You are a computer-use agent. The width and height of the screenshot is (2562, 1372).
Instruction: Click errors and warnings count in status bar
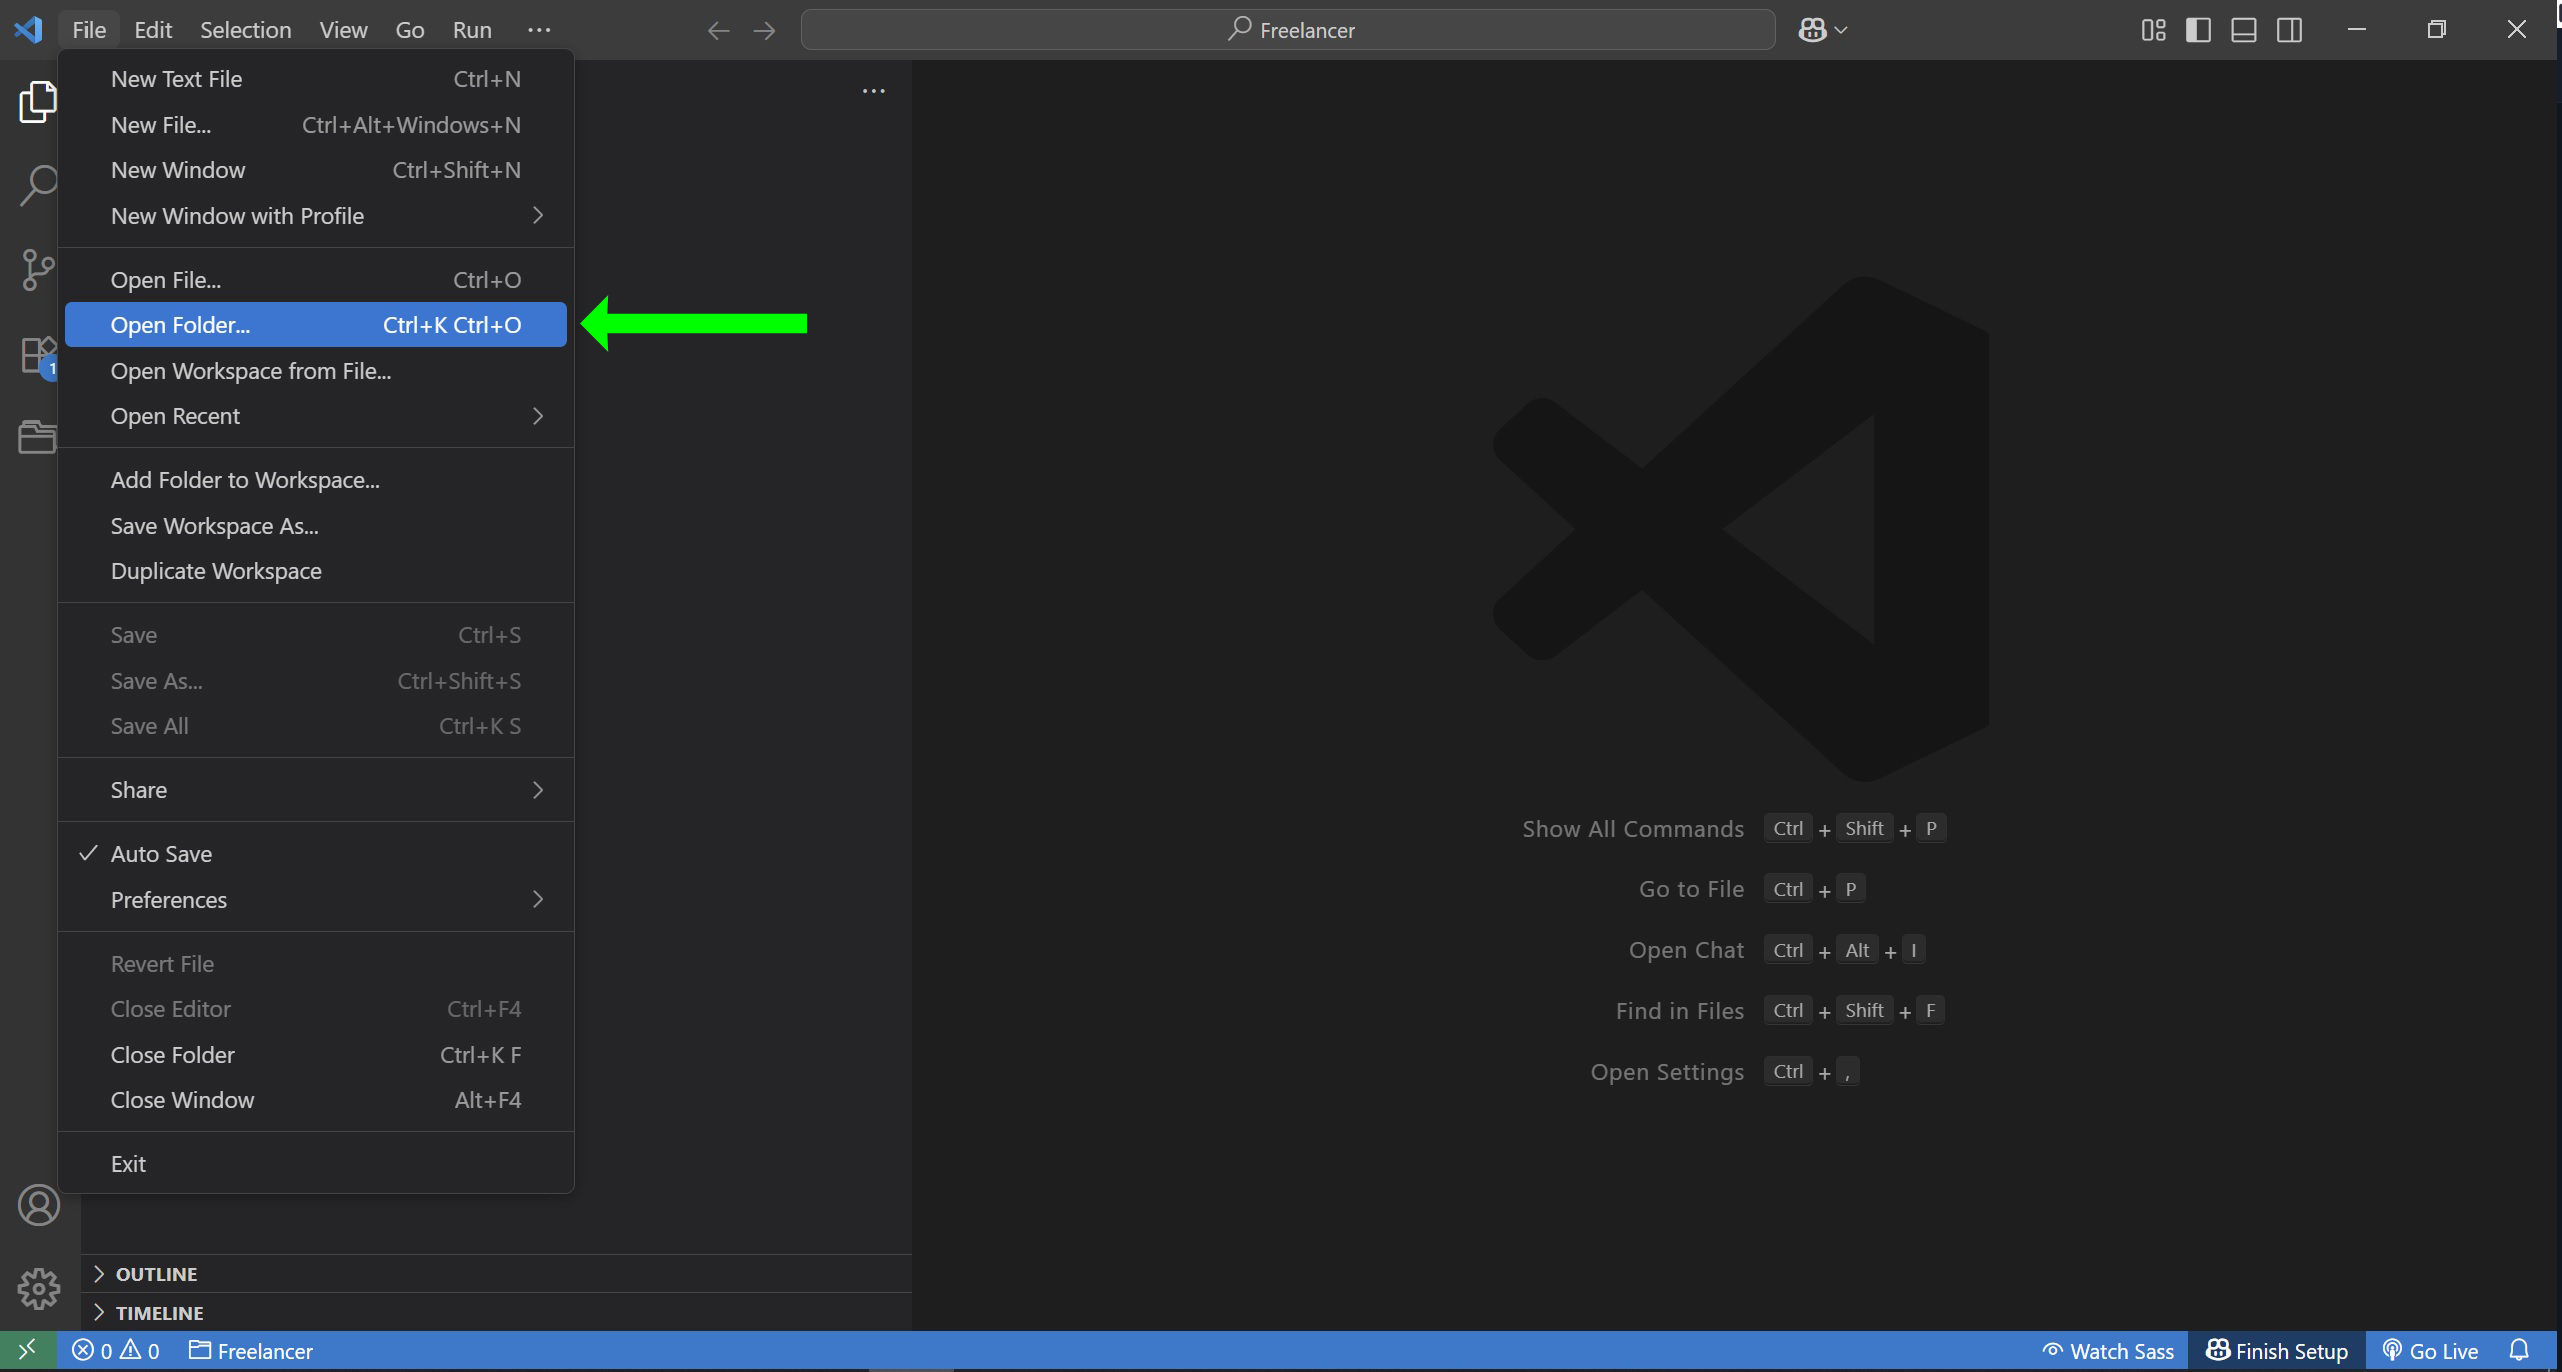116,1351
